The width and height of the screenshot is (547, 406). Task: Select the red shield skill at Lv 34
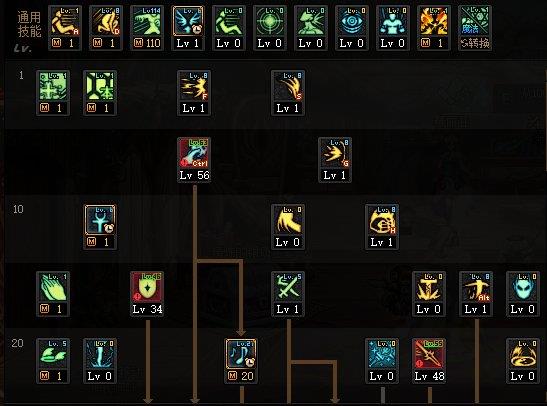pyautogui.click(x=147, y=287)
